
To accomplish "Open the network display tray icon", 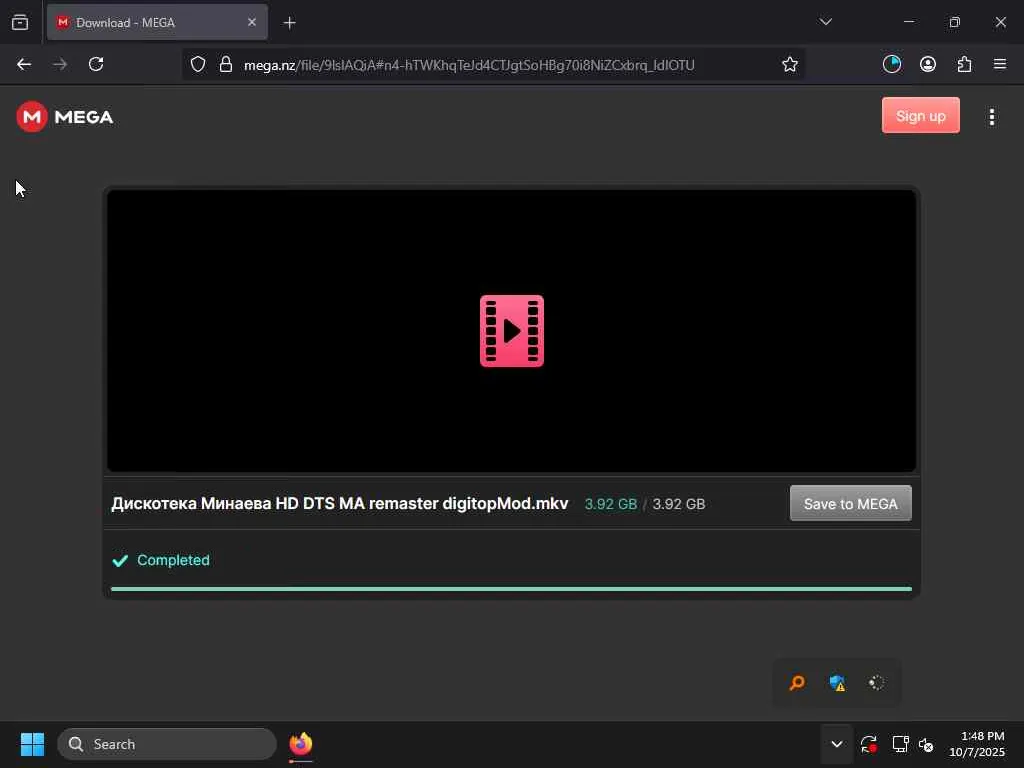I will pyautogui.click(x=900, y=744).
